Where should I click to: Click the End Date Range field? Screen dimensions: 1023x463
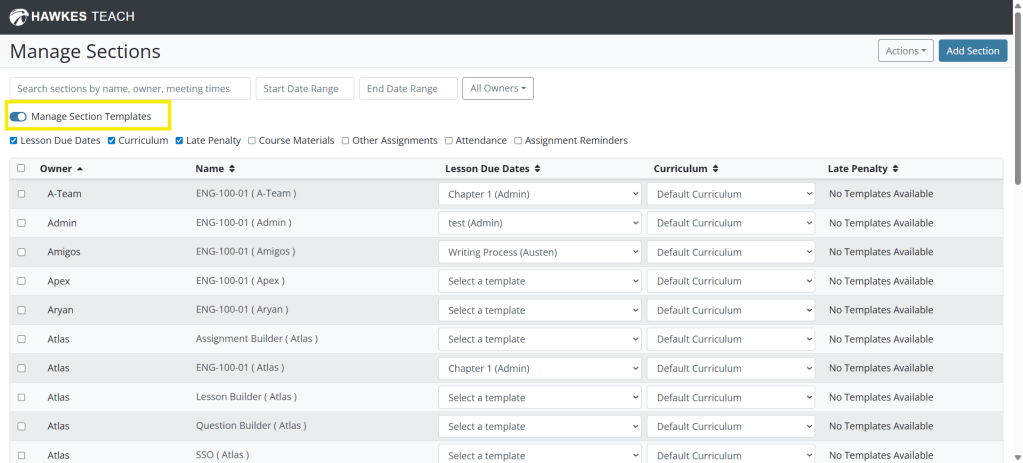tap(408, 89)
